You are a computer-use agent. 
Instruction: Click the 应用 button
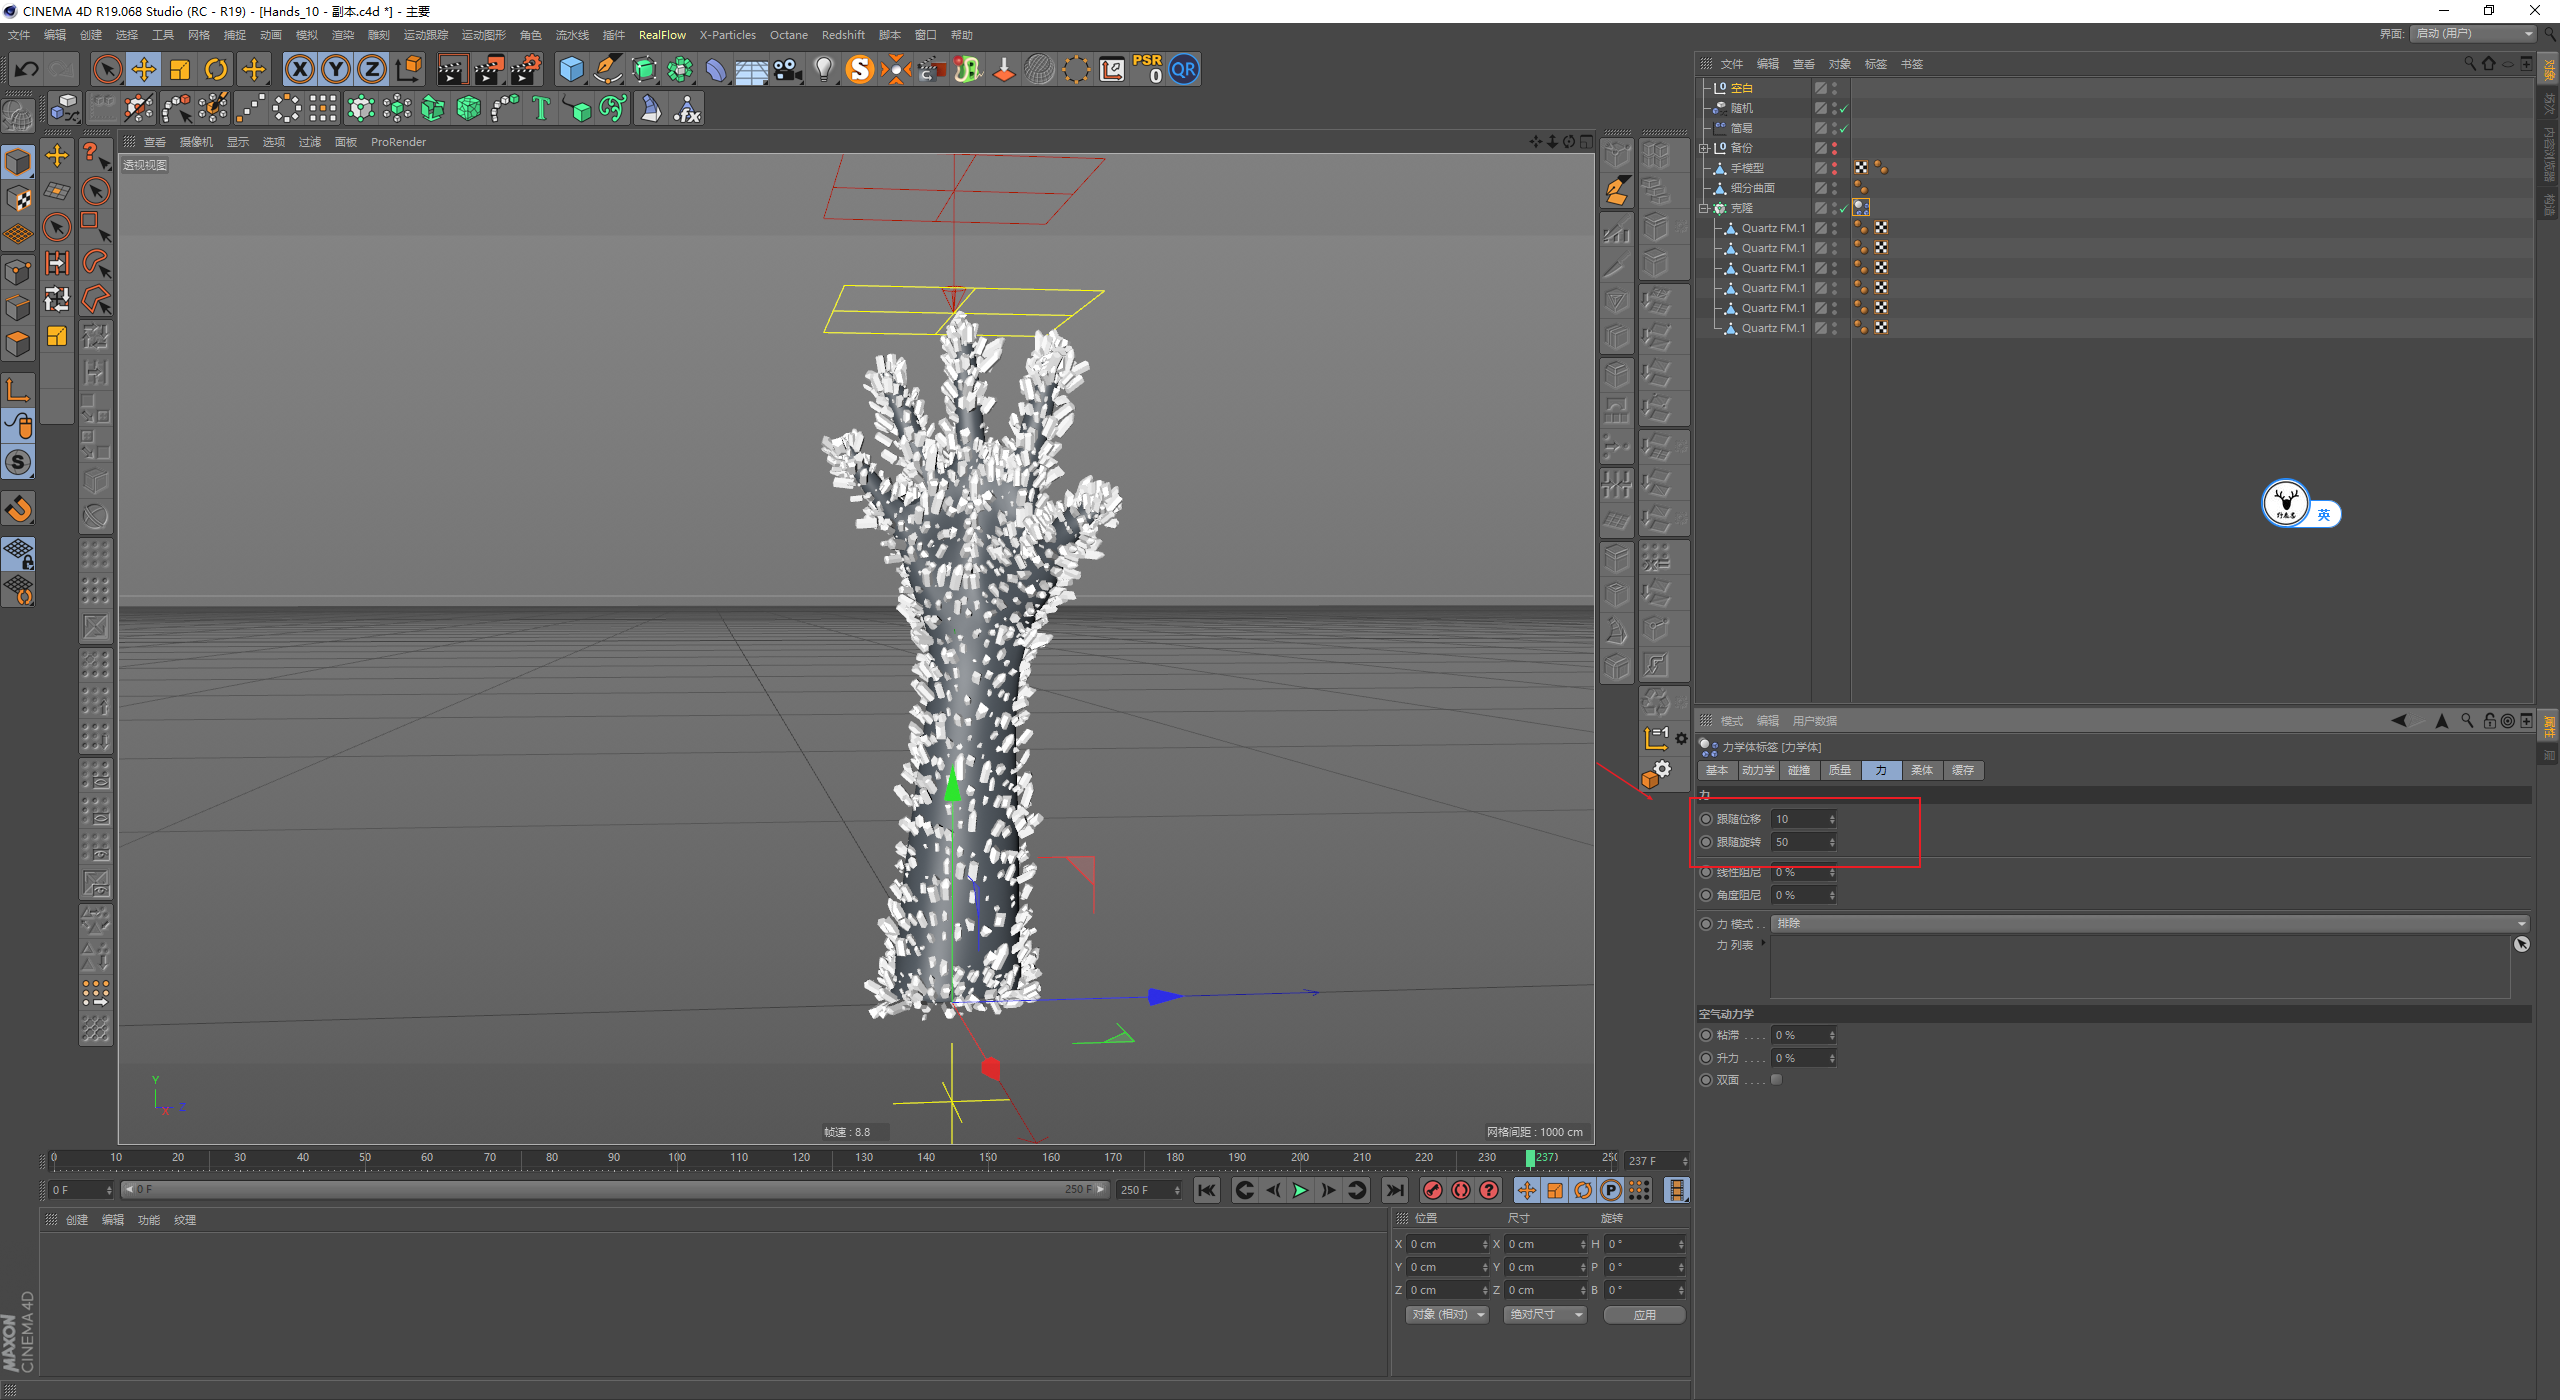pos(1644,1314)
